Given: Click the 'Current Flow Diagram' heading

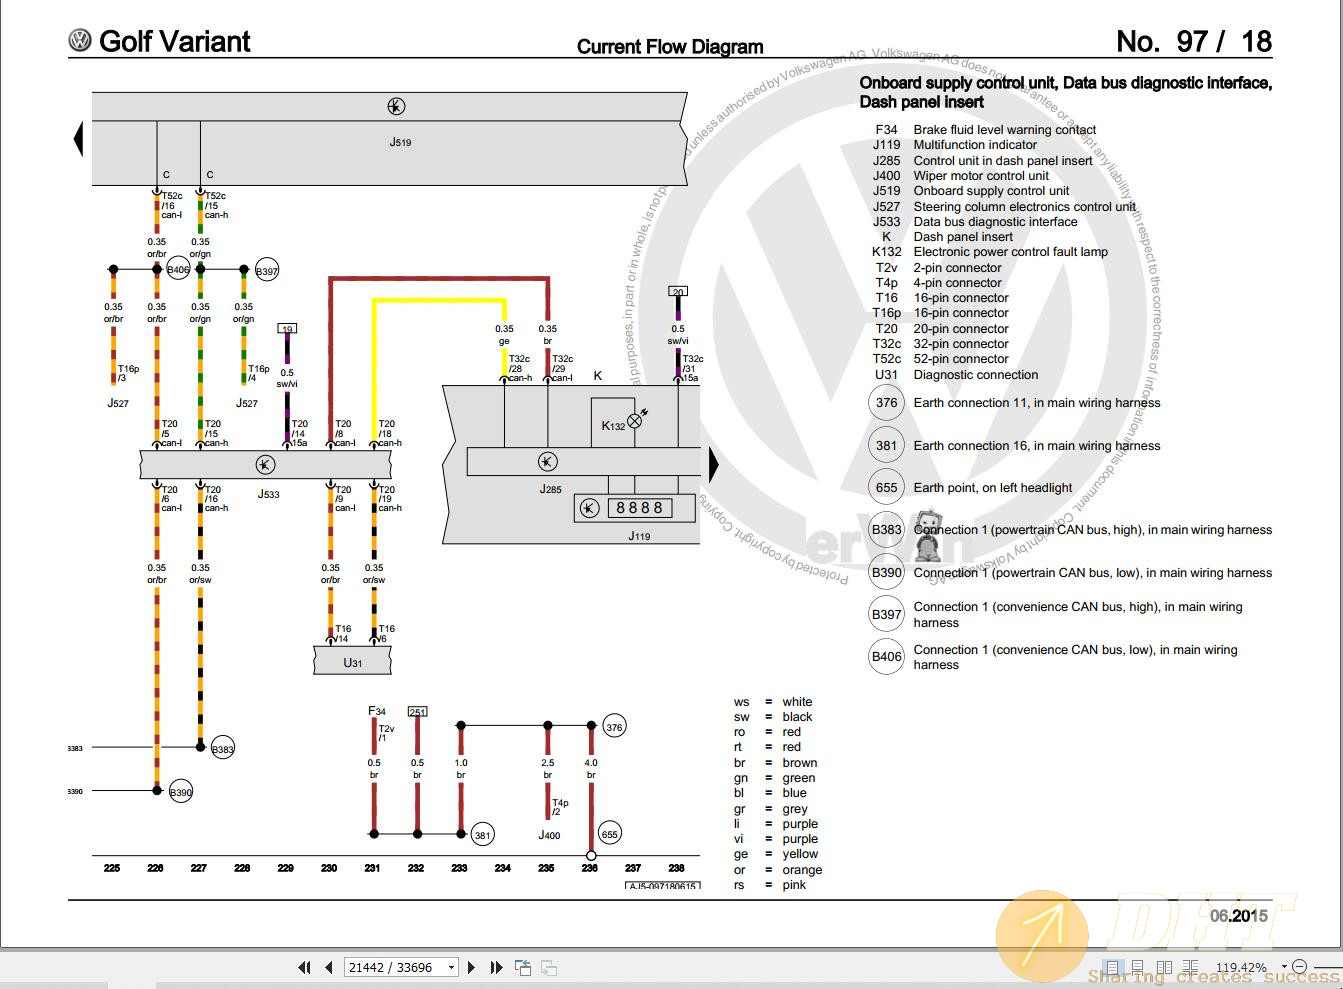Looking at the screenshot, I should (670, 46).
